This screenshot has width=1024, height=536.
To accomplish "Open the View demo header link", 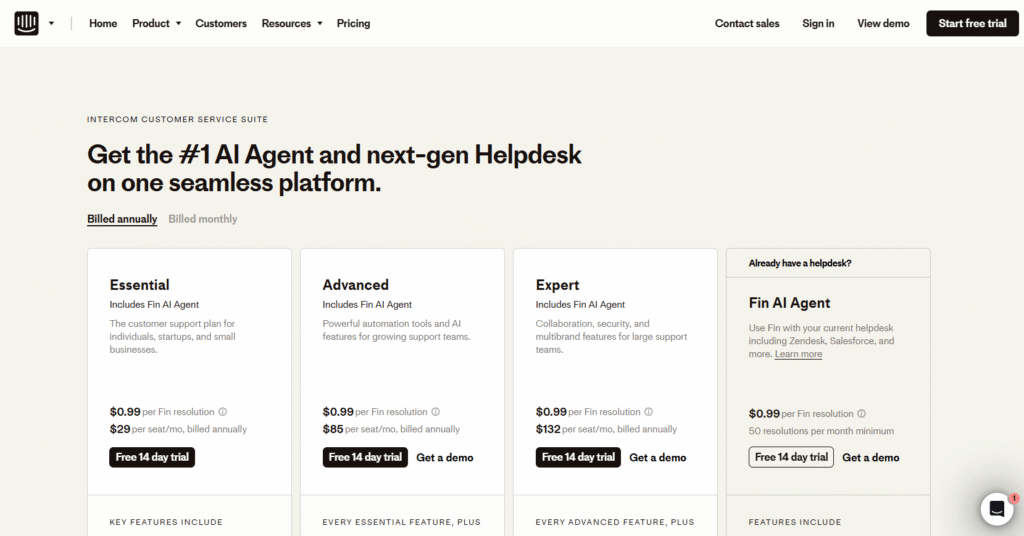I will click(883, 23).
